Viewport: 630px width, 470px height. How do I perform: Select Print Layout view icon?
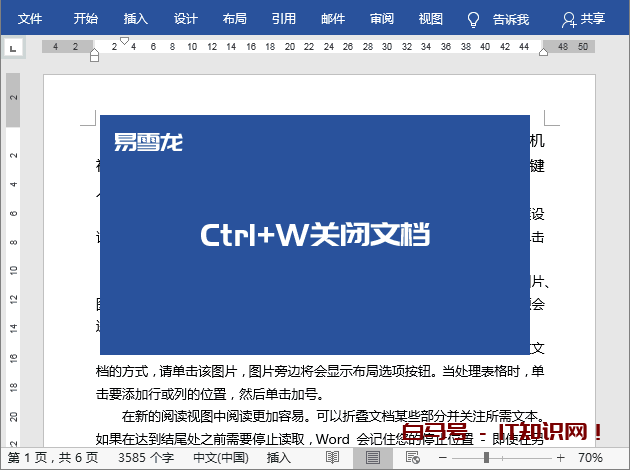coord(373,457)
